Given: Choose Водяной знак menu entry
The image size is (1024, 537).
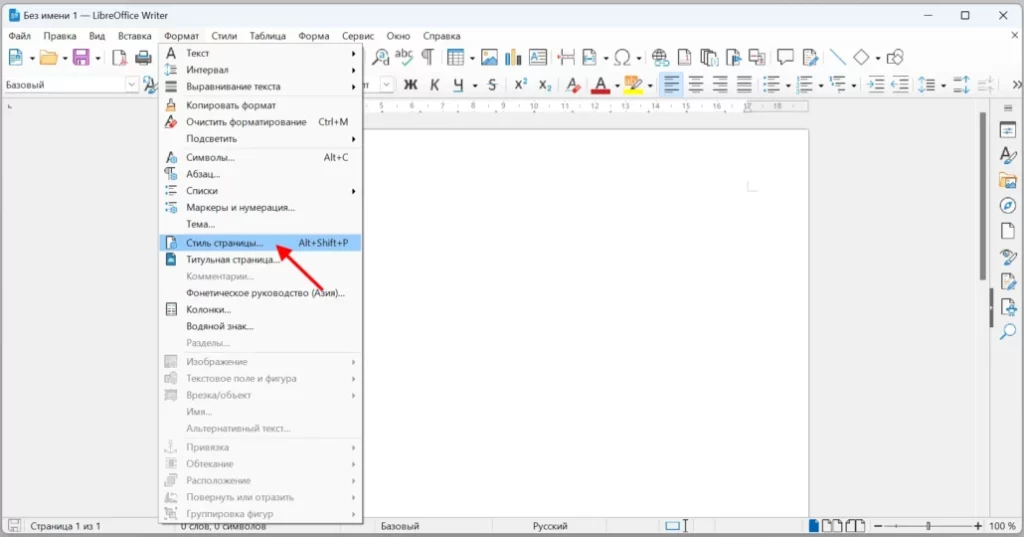Looking at the screenshot, I should pos(261,326).
